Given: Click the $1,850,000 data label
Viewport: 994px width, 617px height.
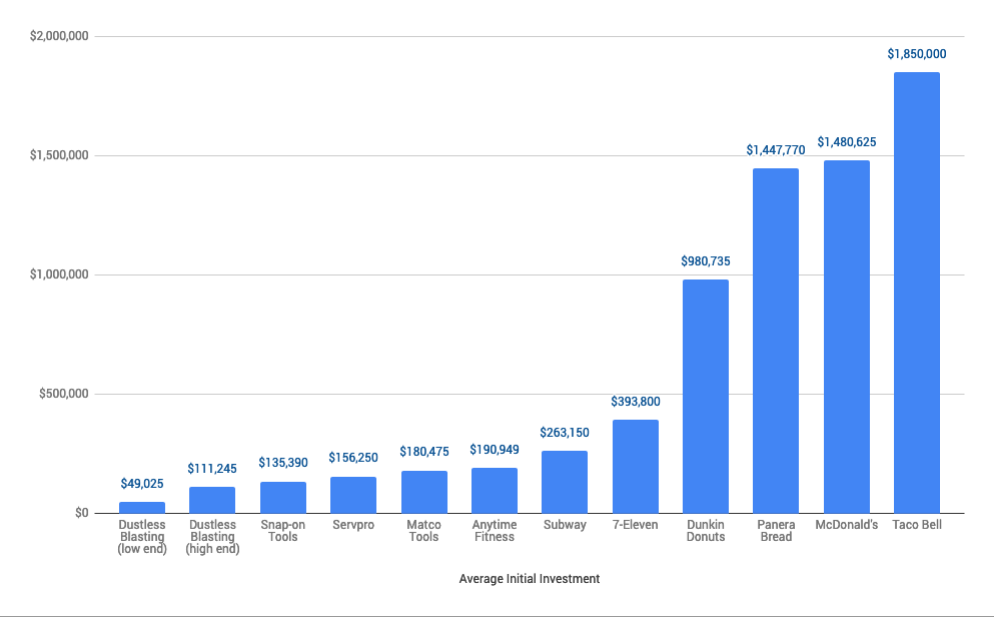Looking at the screenshot, I should click(x=917, y=54).
